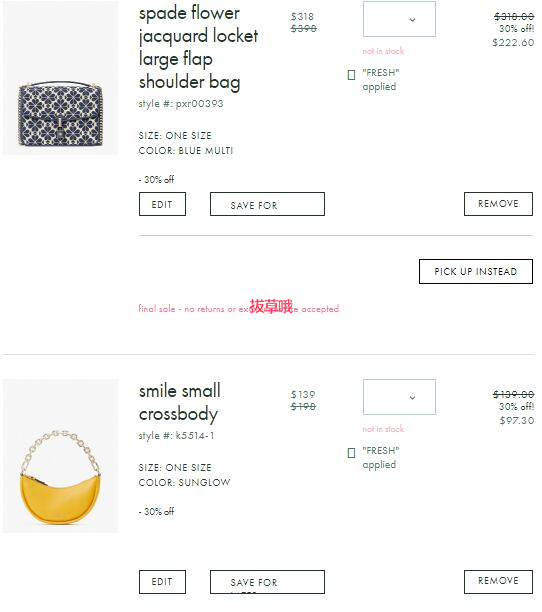Click chevron arrow in first quantity box
The height and width of the screenshot is (612, 542).
(x=412, y=20)
